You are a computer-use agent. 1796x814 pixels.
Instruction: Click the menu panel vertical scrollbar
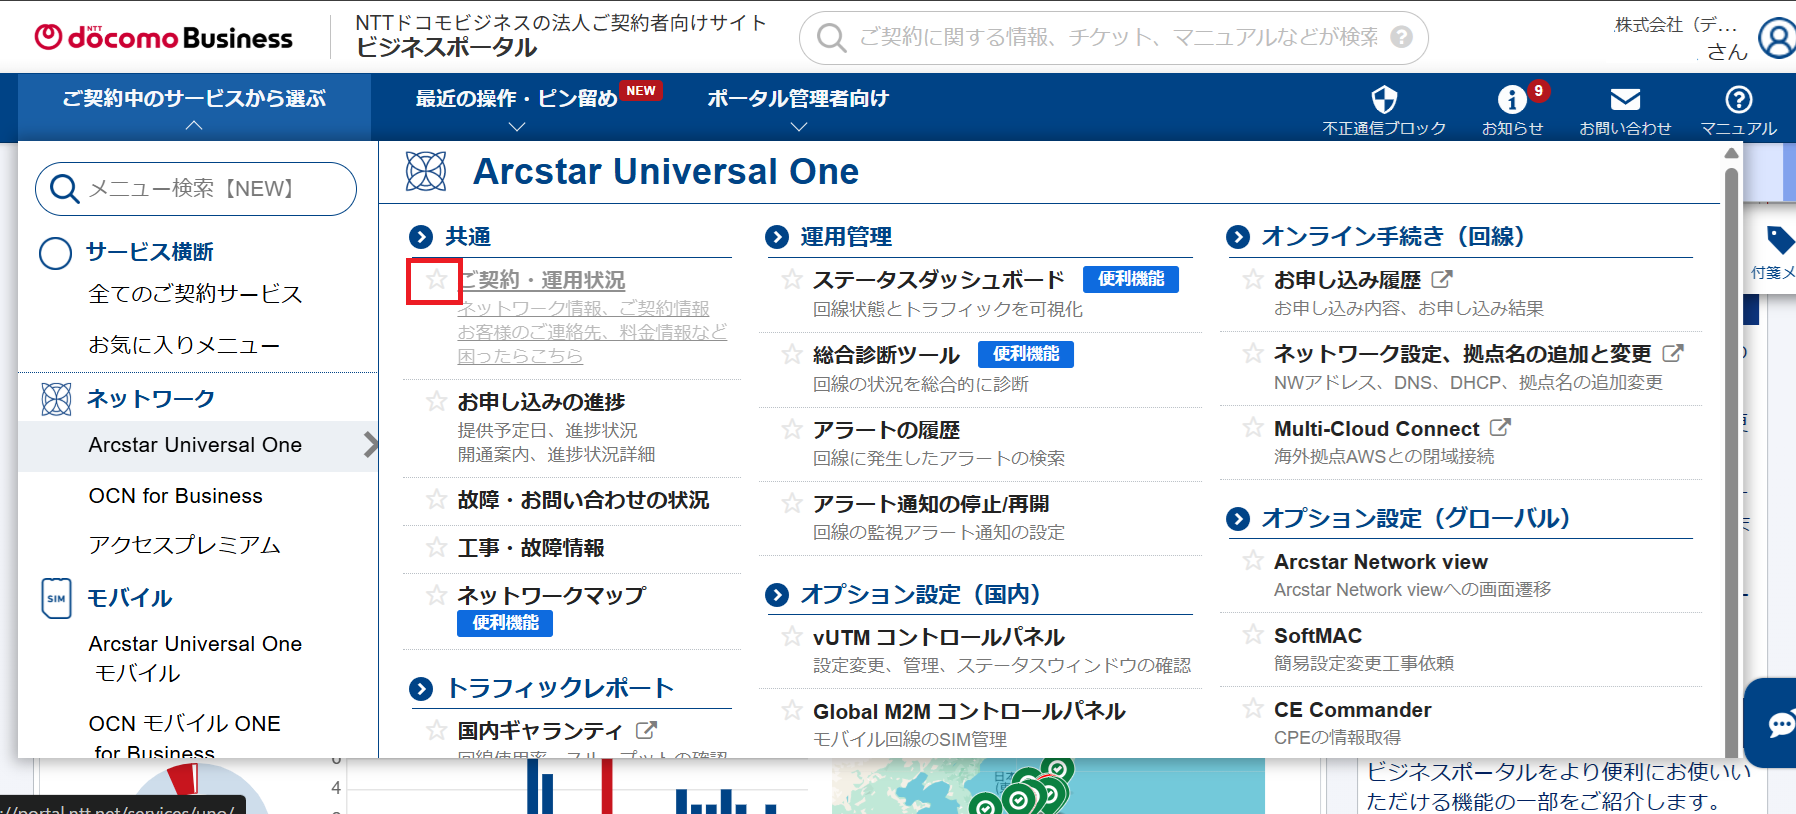[x=1731, y=450]
